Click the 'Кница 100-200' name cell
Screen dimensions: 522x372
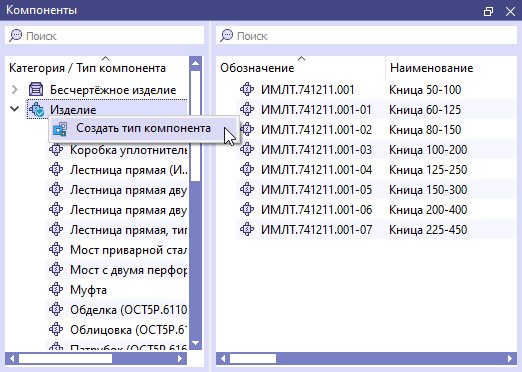pos(428,150)
